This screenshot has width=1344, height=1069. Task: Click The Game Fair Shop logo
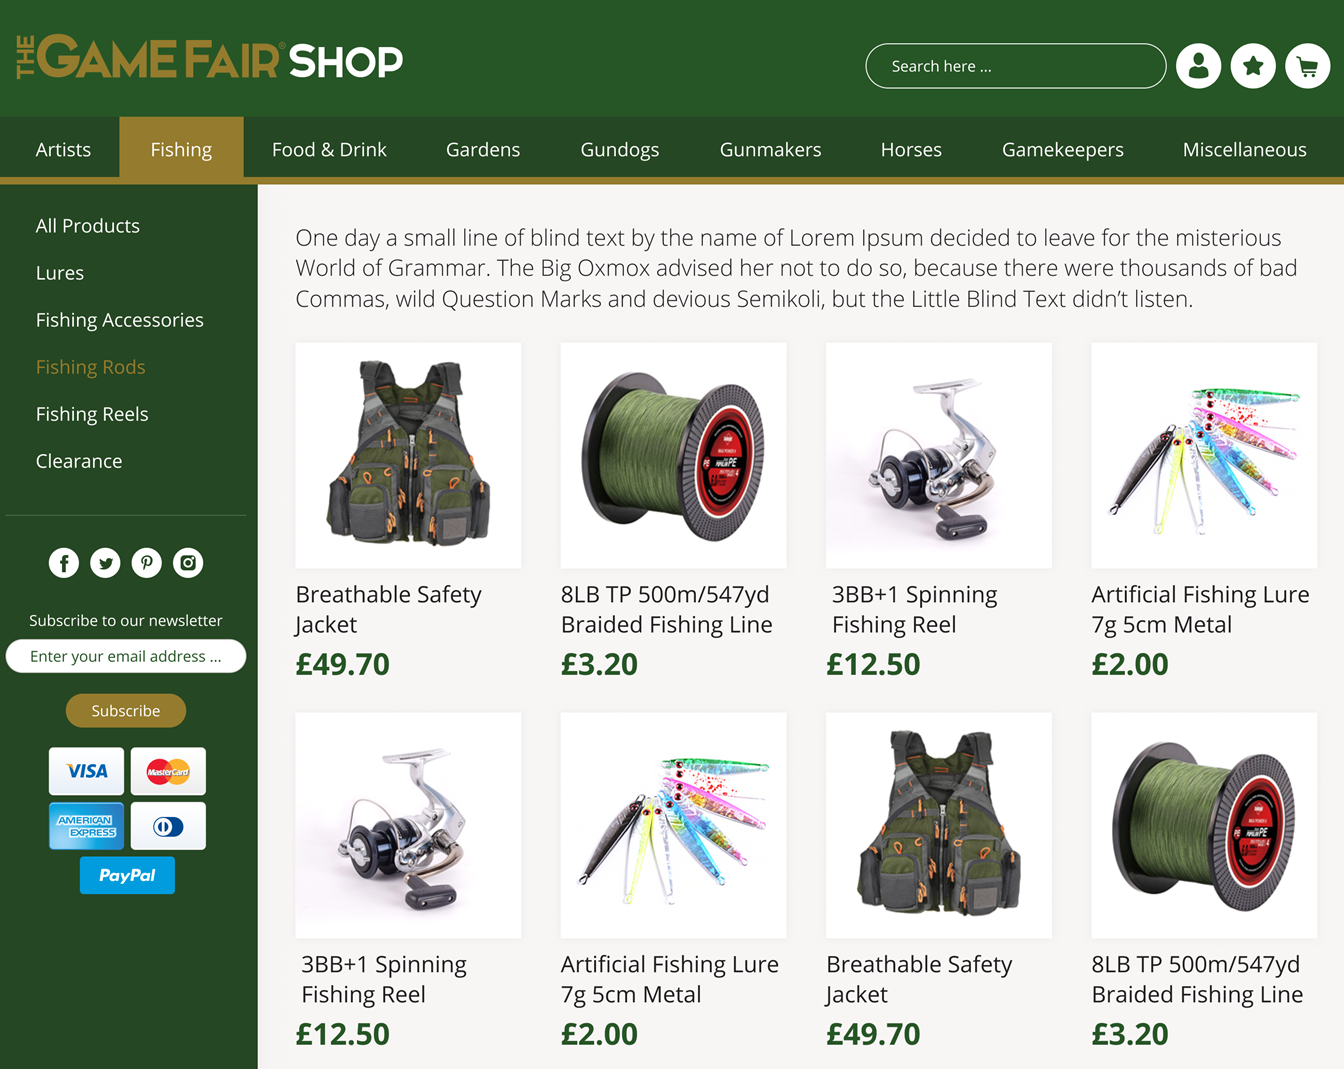click(x=209, y=60)
